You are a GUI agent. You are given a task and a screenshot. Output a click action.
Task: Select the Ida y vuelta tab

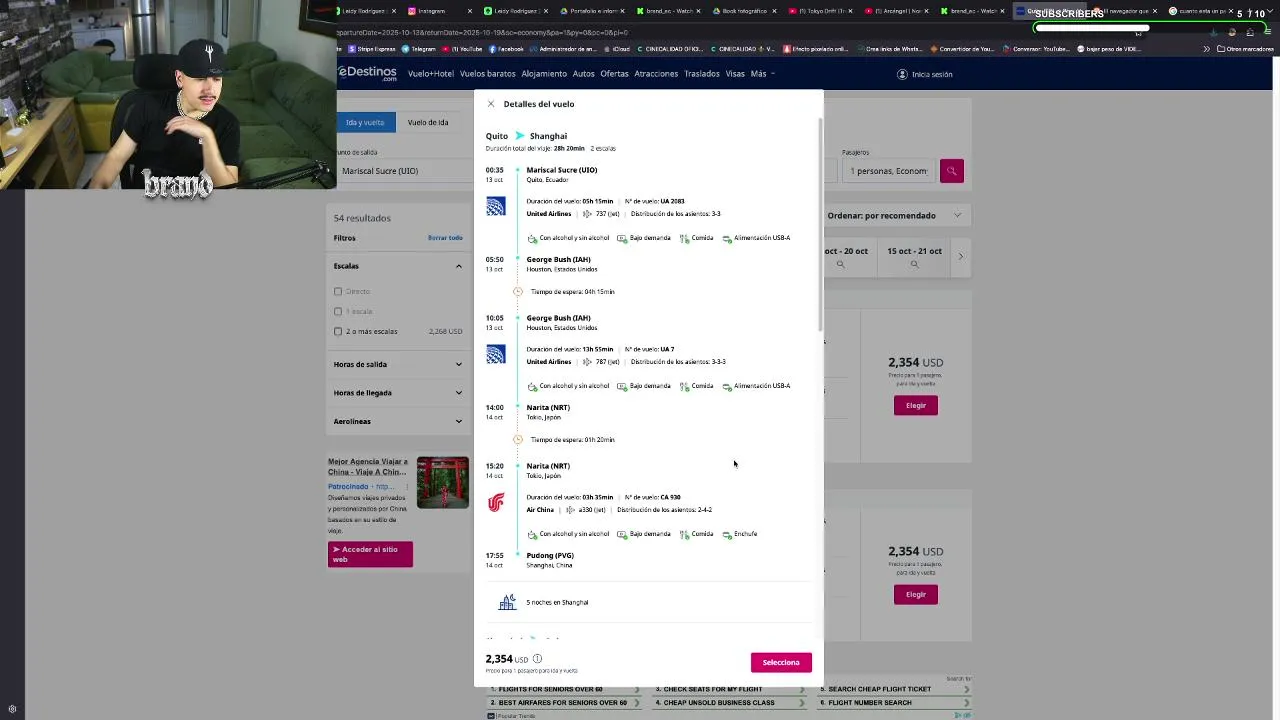(x=365, y=122)
